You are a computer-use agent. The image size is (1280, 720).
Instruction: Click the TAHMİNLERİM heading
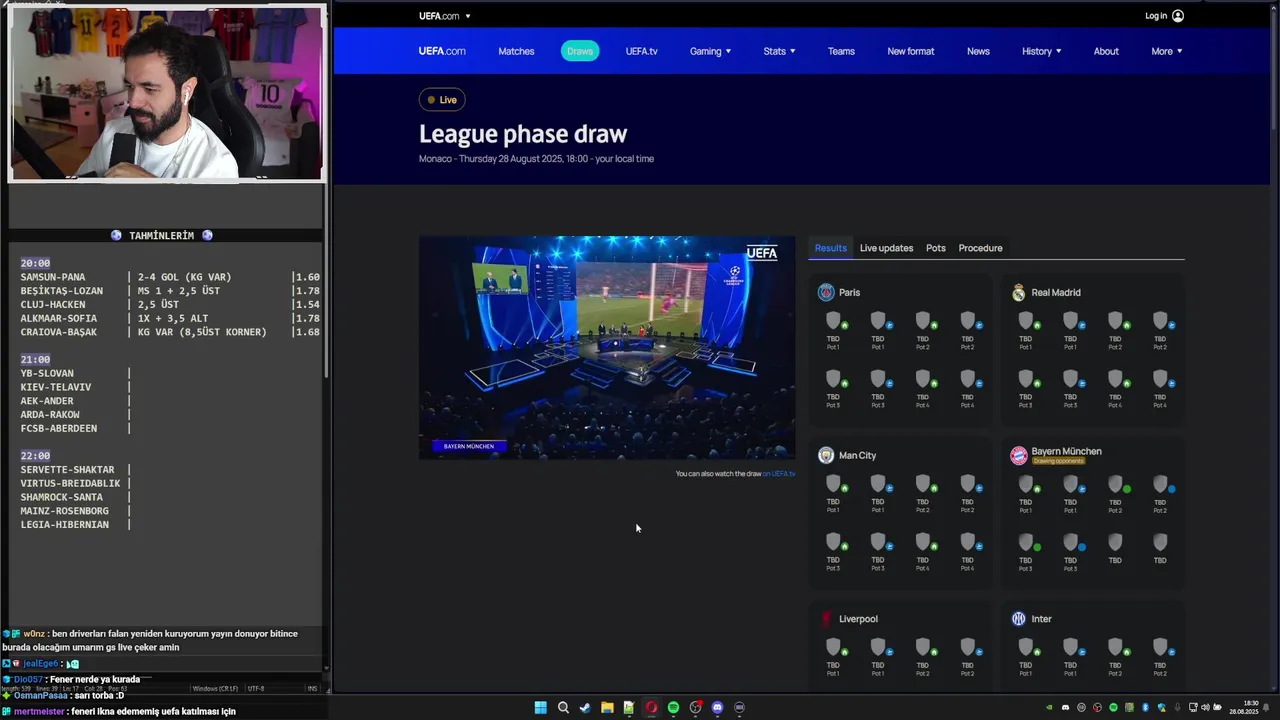(161, 236)
